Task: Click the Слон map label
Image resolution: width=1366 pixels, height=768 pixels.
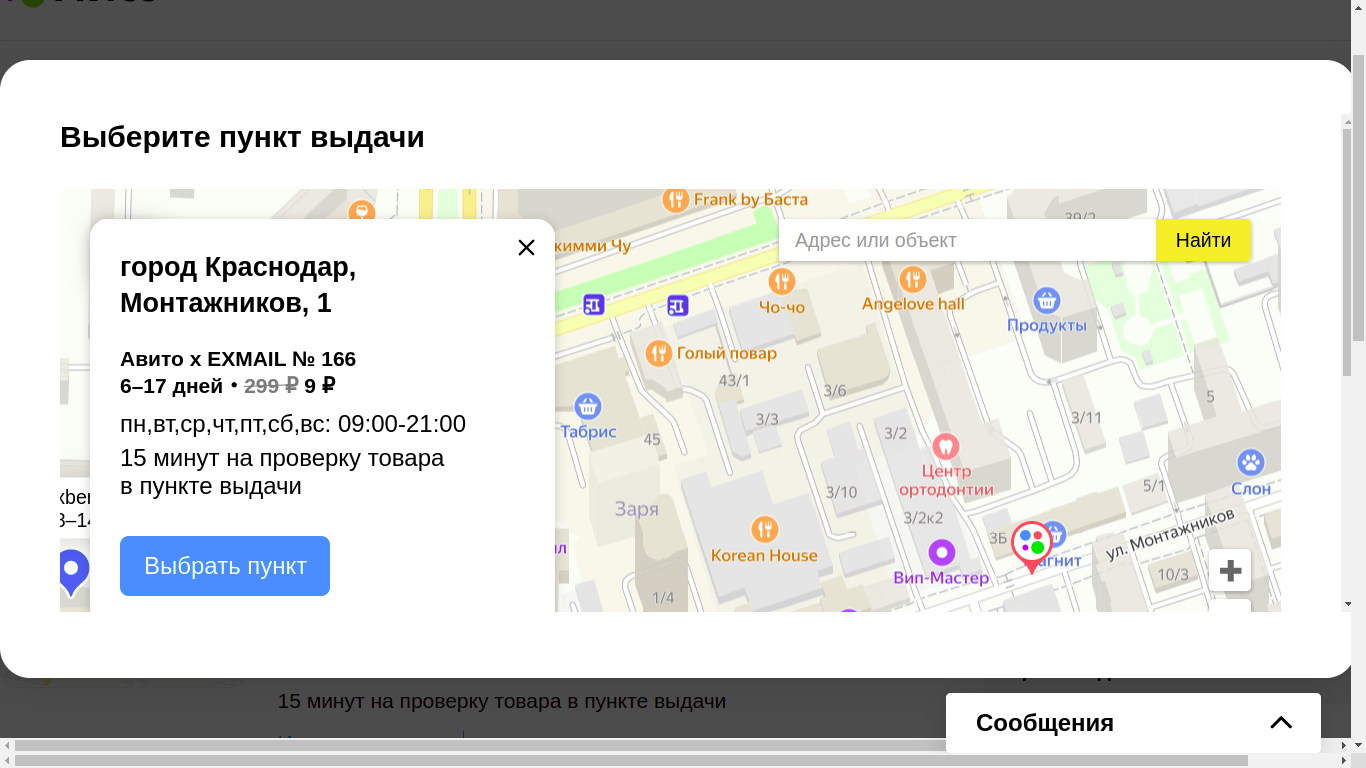Action: tap(1251, 489)
